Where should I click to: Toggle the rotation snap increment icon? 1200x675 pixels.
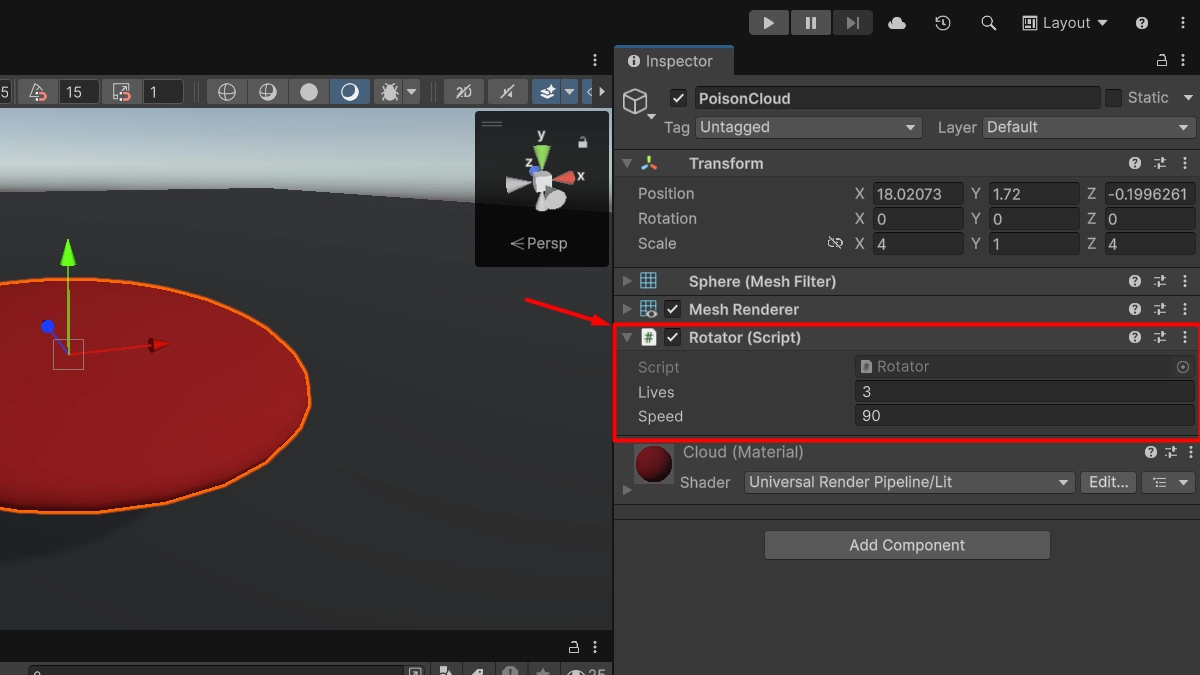coord(38,92)
